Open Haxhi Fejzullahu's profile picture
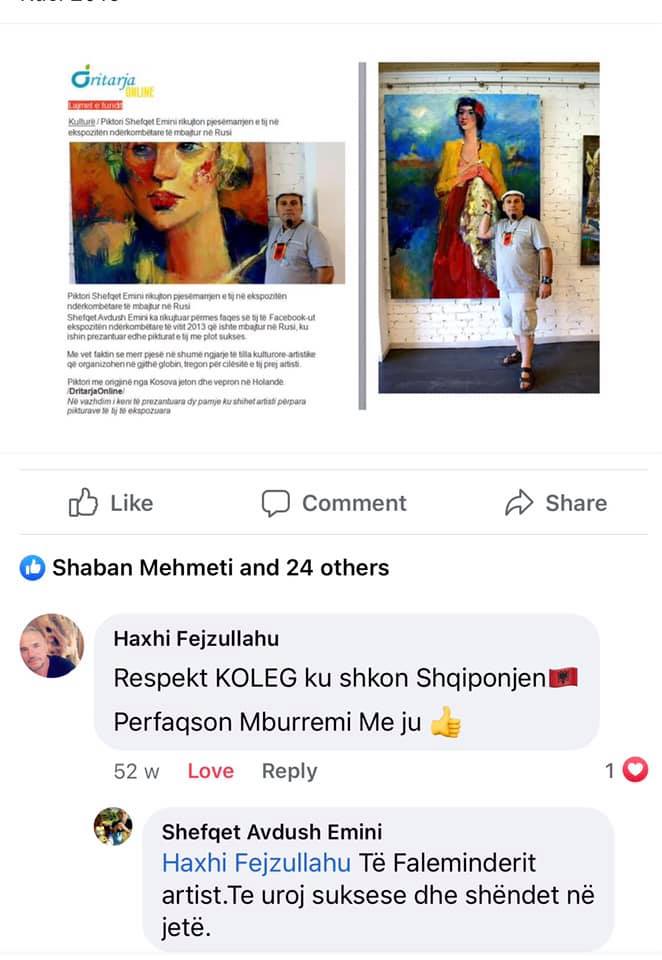Image resolution: width=662 pixels, height=960 pixels. (x=52, y=645)
